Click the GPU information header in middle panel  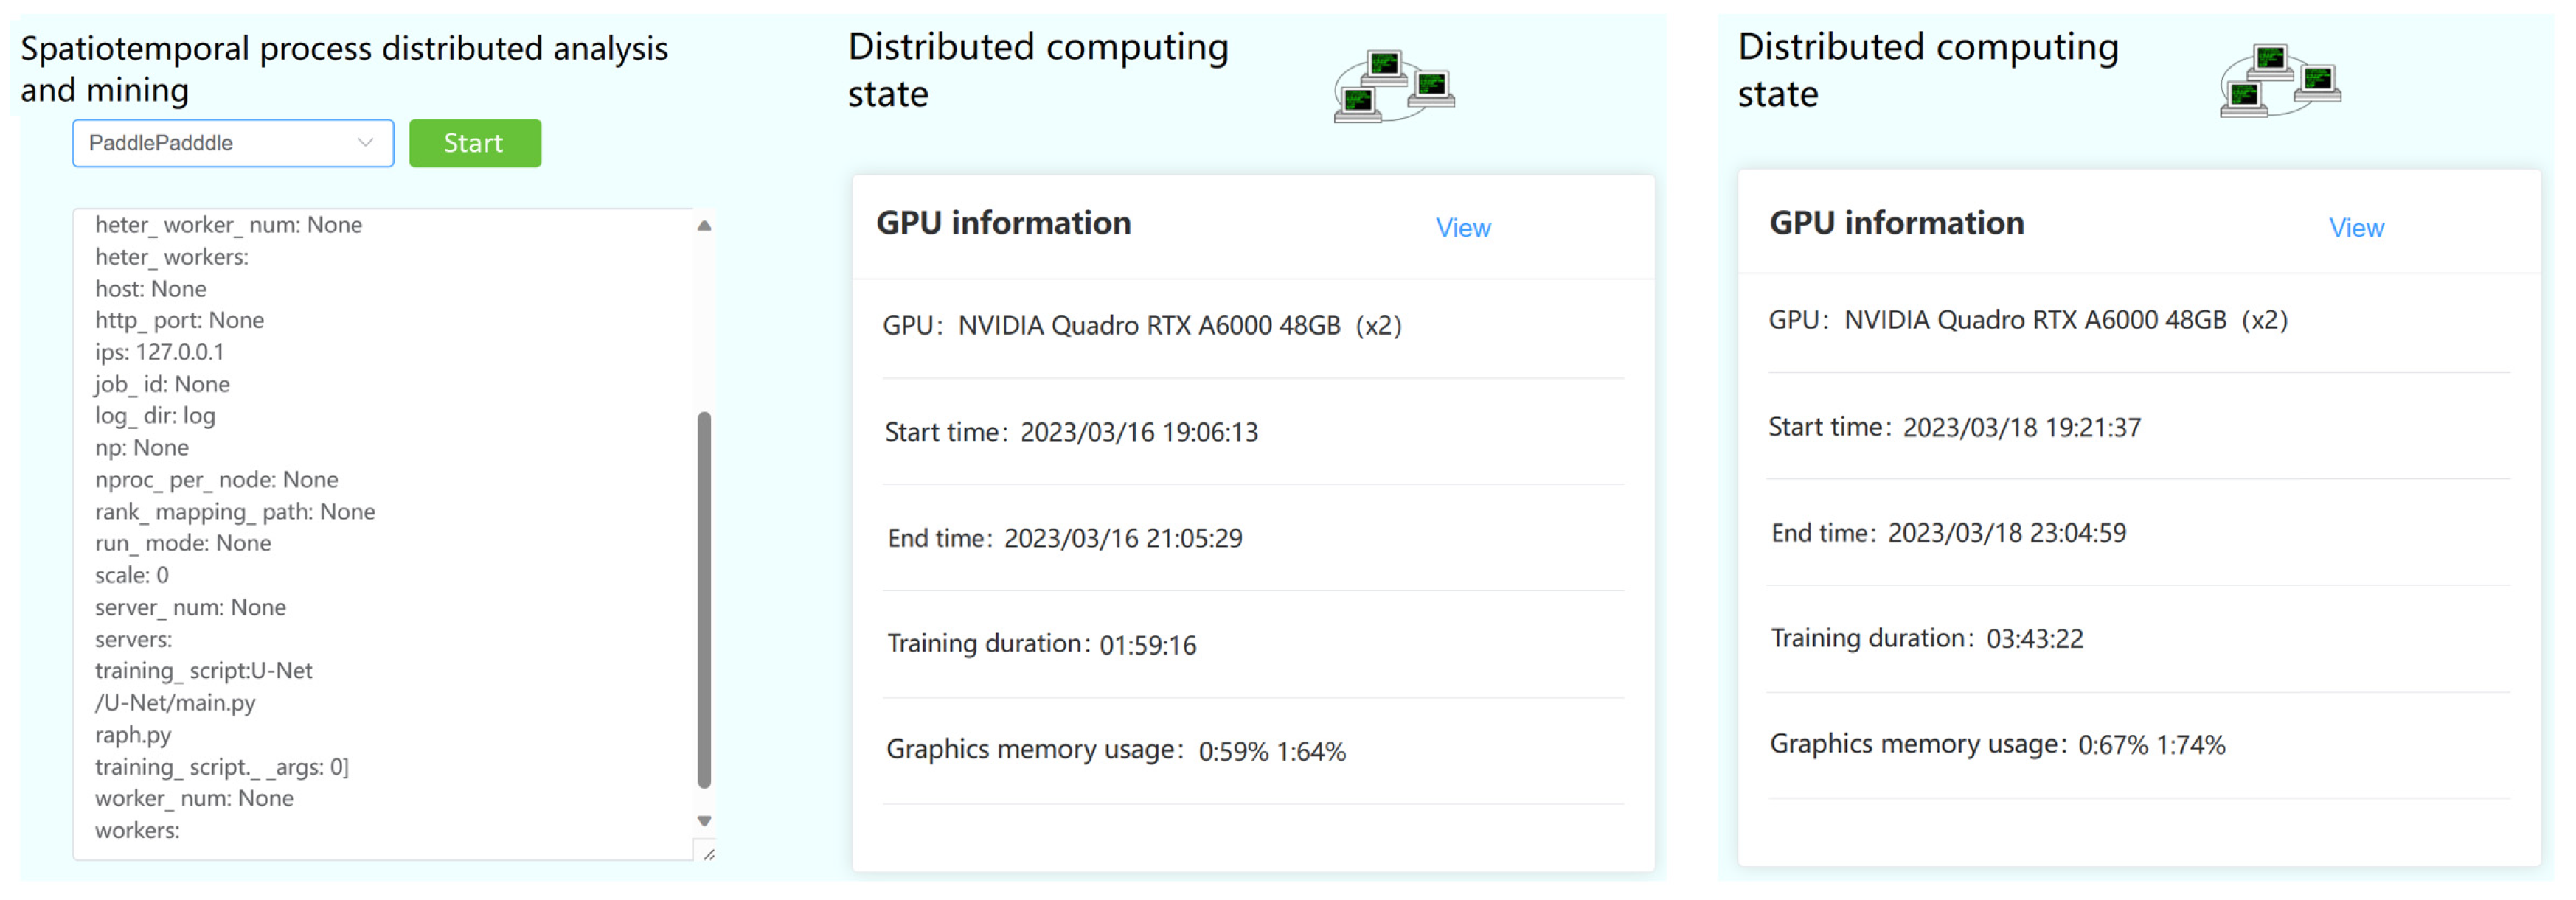(x=1003, y=223)
